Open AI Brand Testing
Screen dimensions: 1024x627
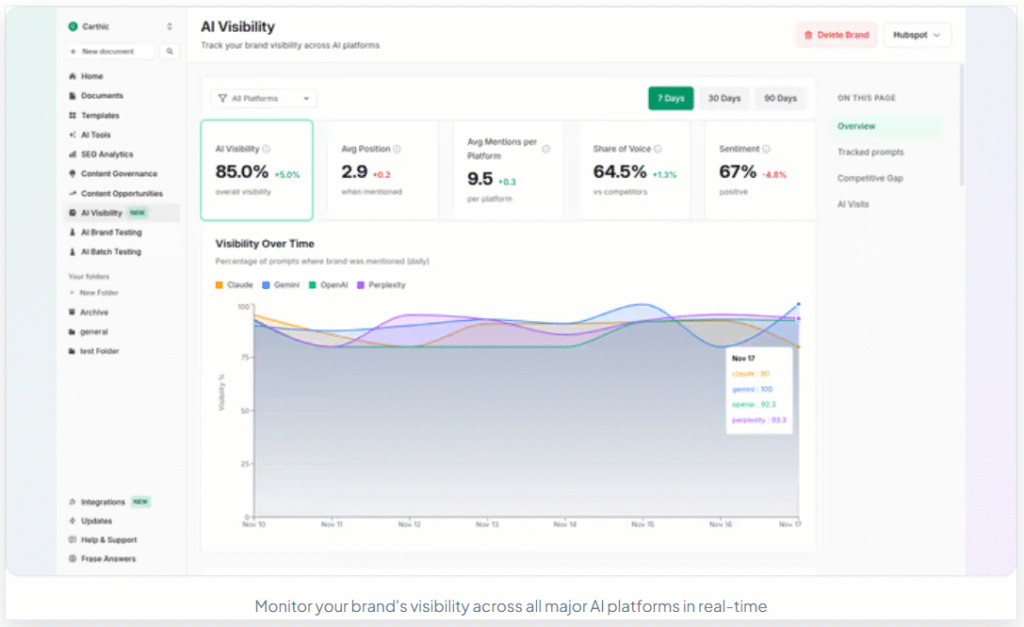tap(110, 232)
